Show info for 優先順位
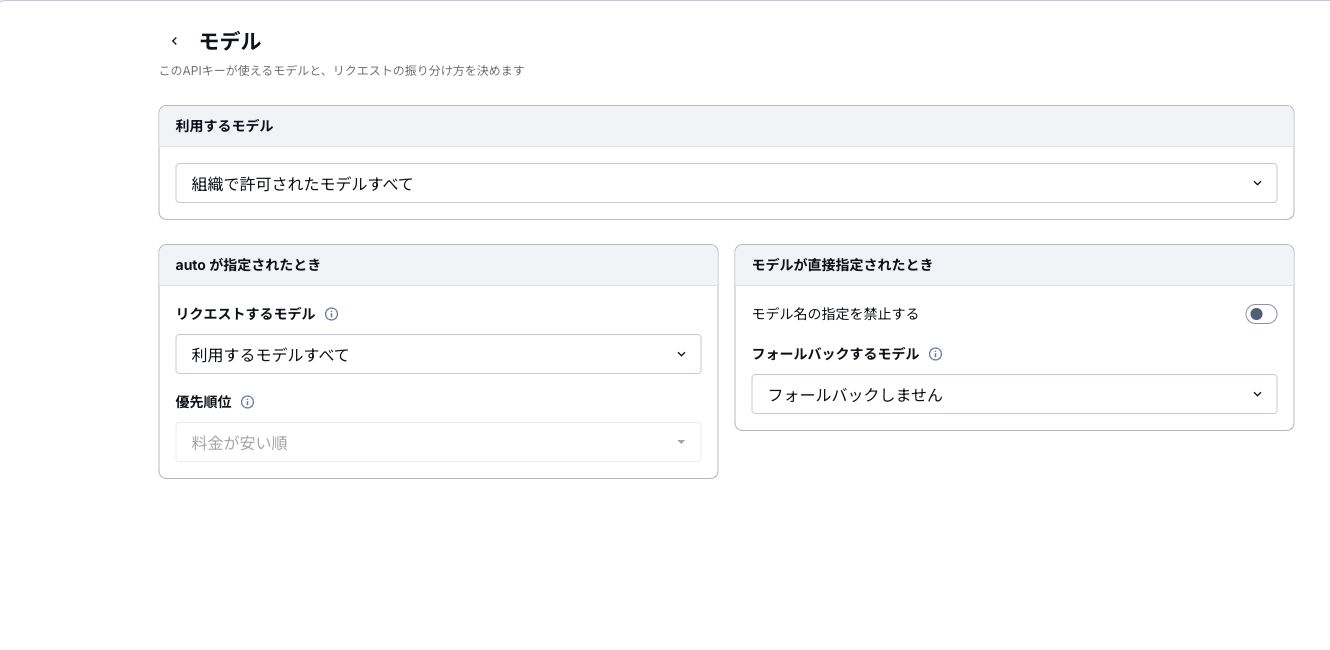 tap(248, 402)
